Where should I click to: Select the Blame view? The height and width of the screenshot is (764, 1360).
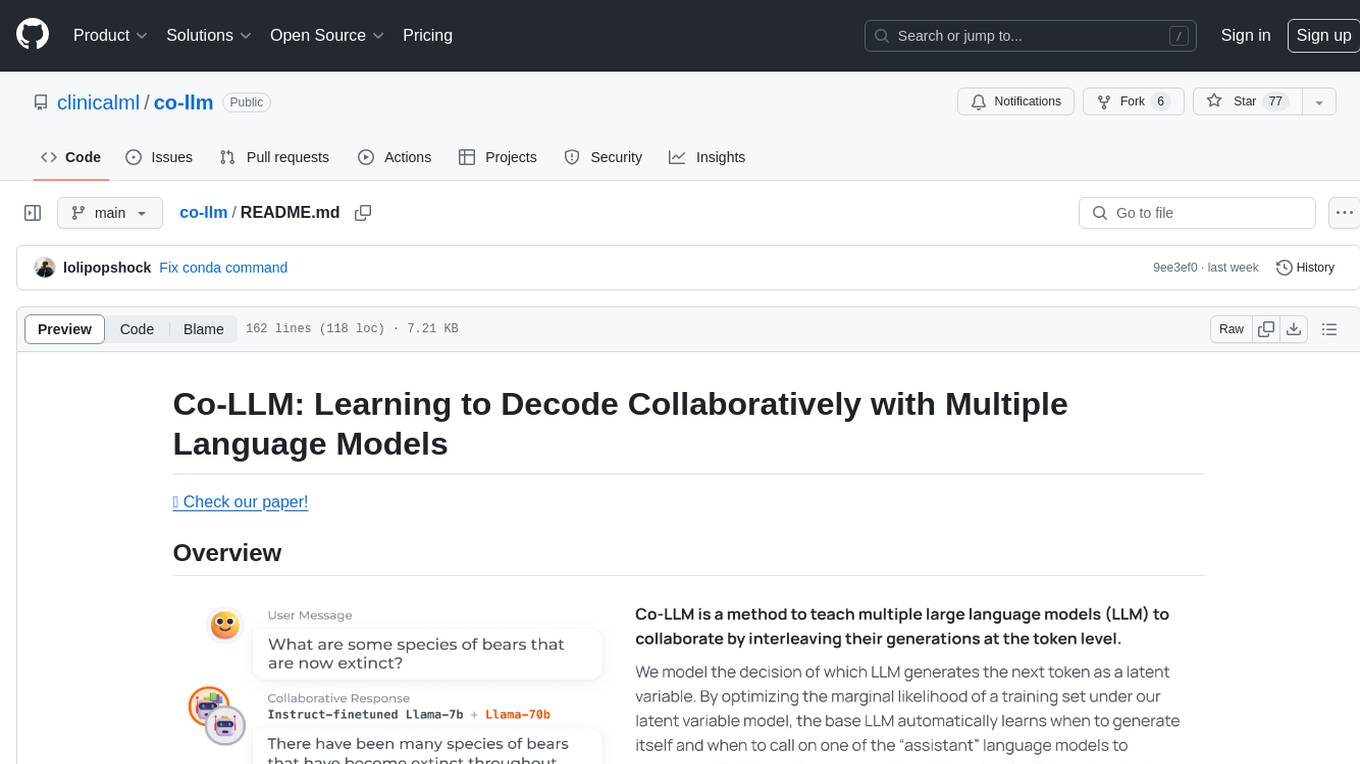point(203,329)
